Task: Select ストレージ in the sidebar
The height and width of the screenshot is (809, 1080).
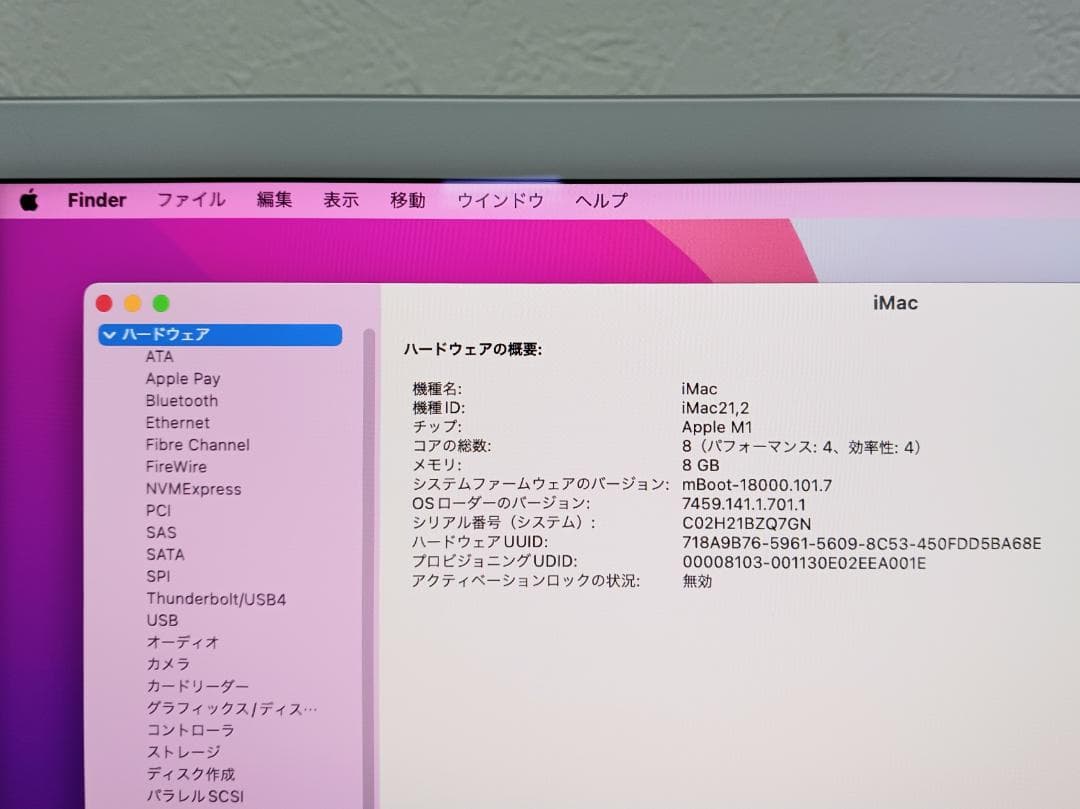Action: click(183, 753)
